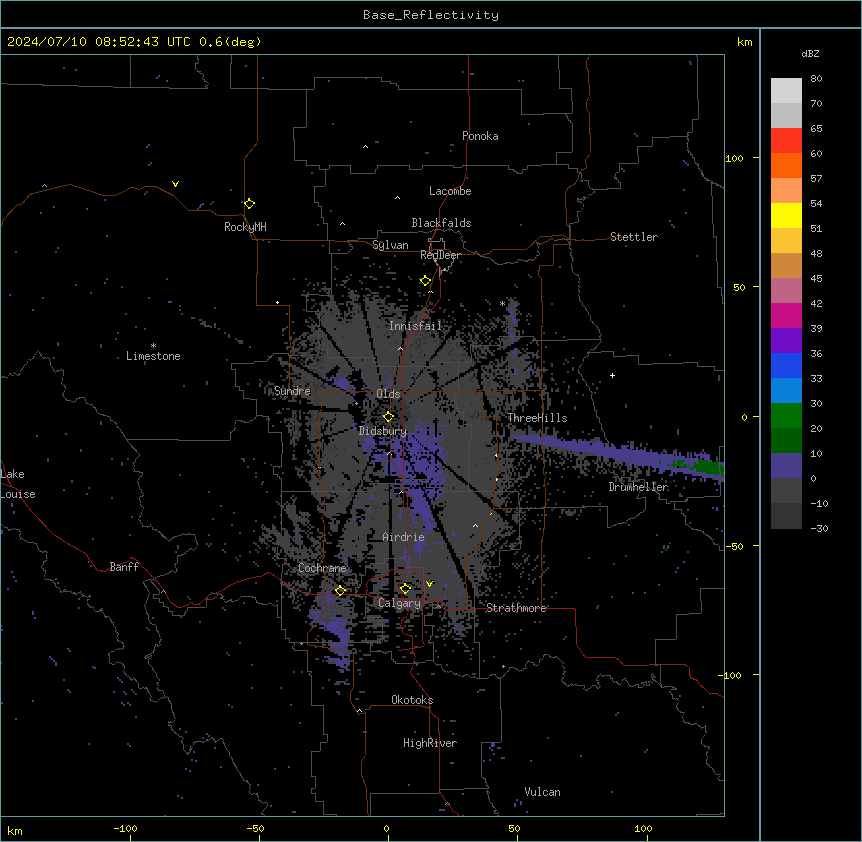Click the asterisk marker above Limestone
Image resolution: width=862 pixels, height=842 pixels.
point(153,346)
